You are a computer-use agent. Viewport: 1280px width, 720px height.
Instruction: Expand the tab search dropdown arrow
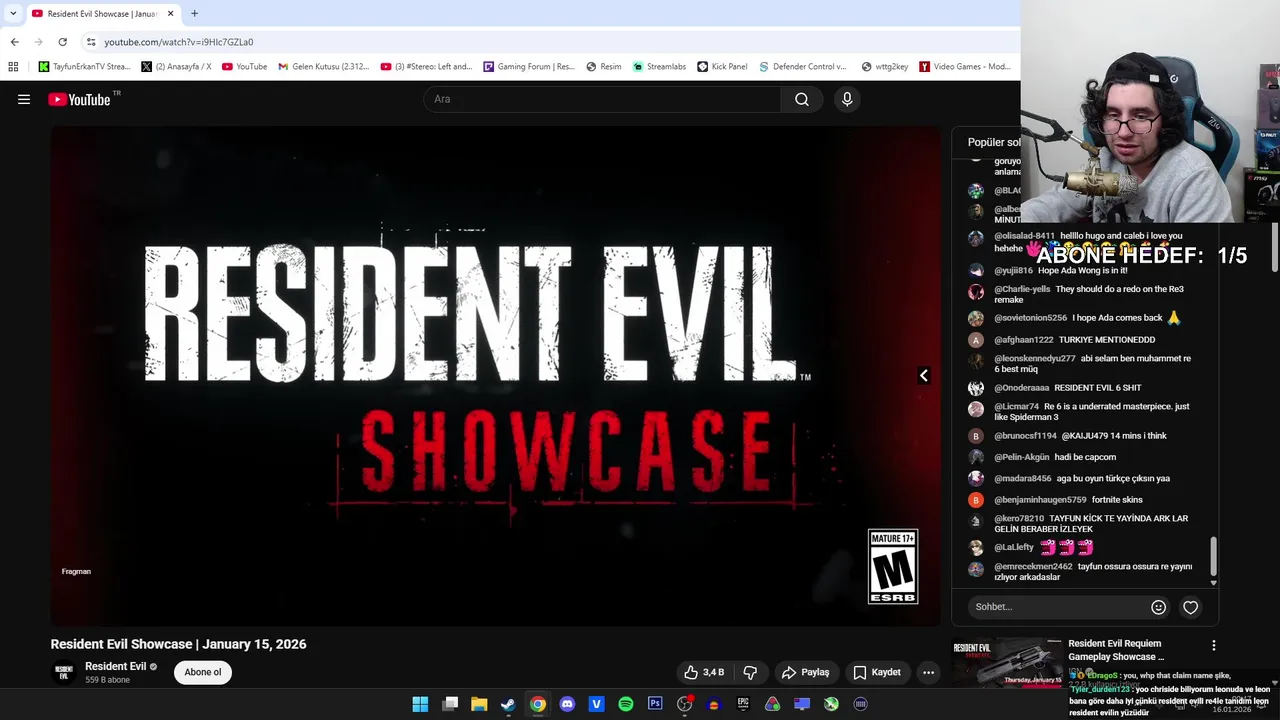click(x=12, y=13)
